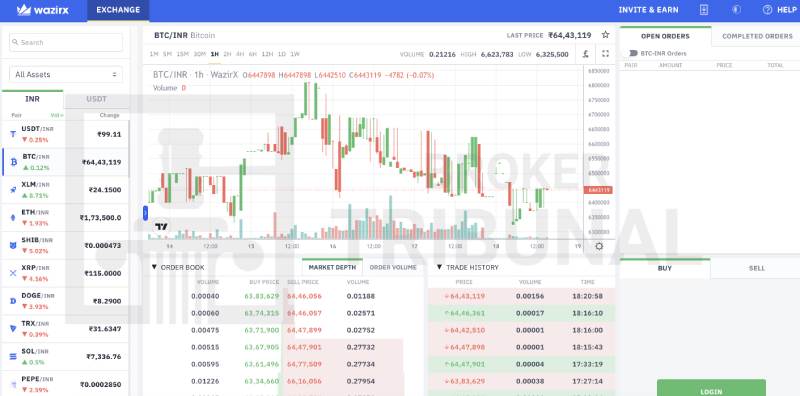Click the Volume indicator label on chart
The width and height of the screenshot is (800, 396).
(165, 88)
